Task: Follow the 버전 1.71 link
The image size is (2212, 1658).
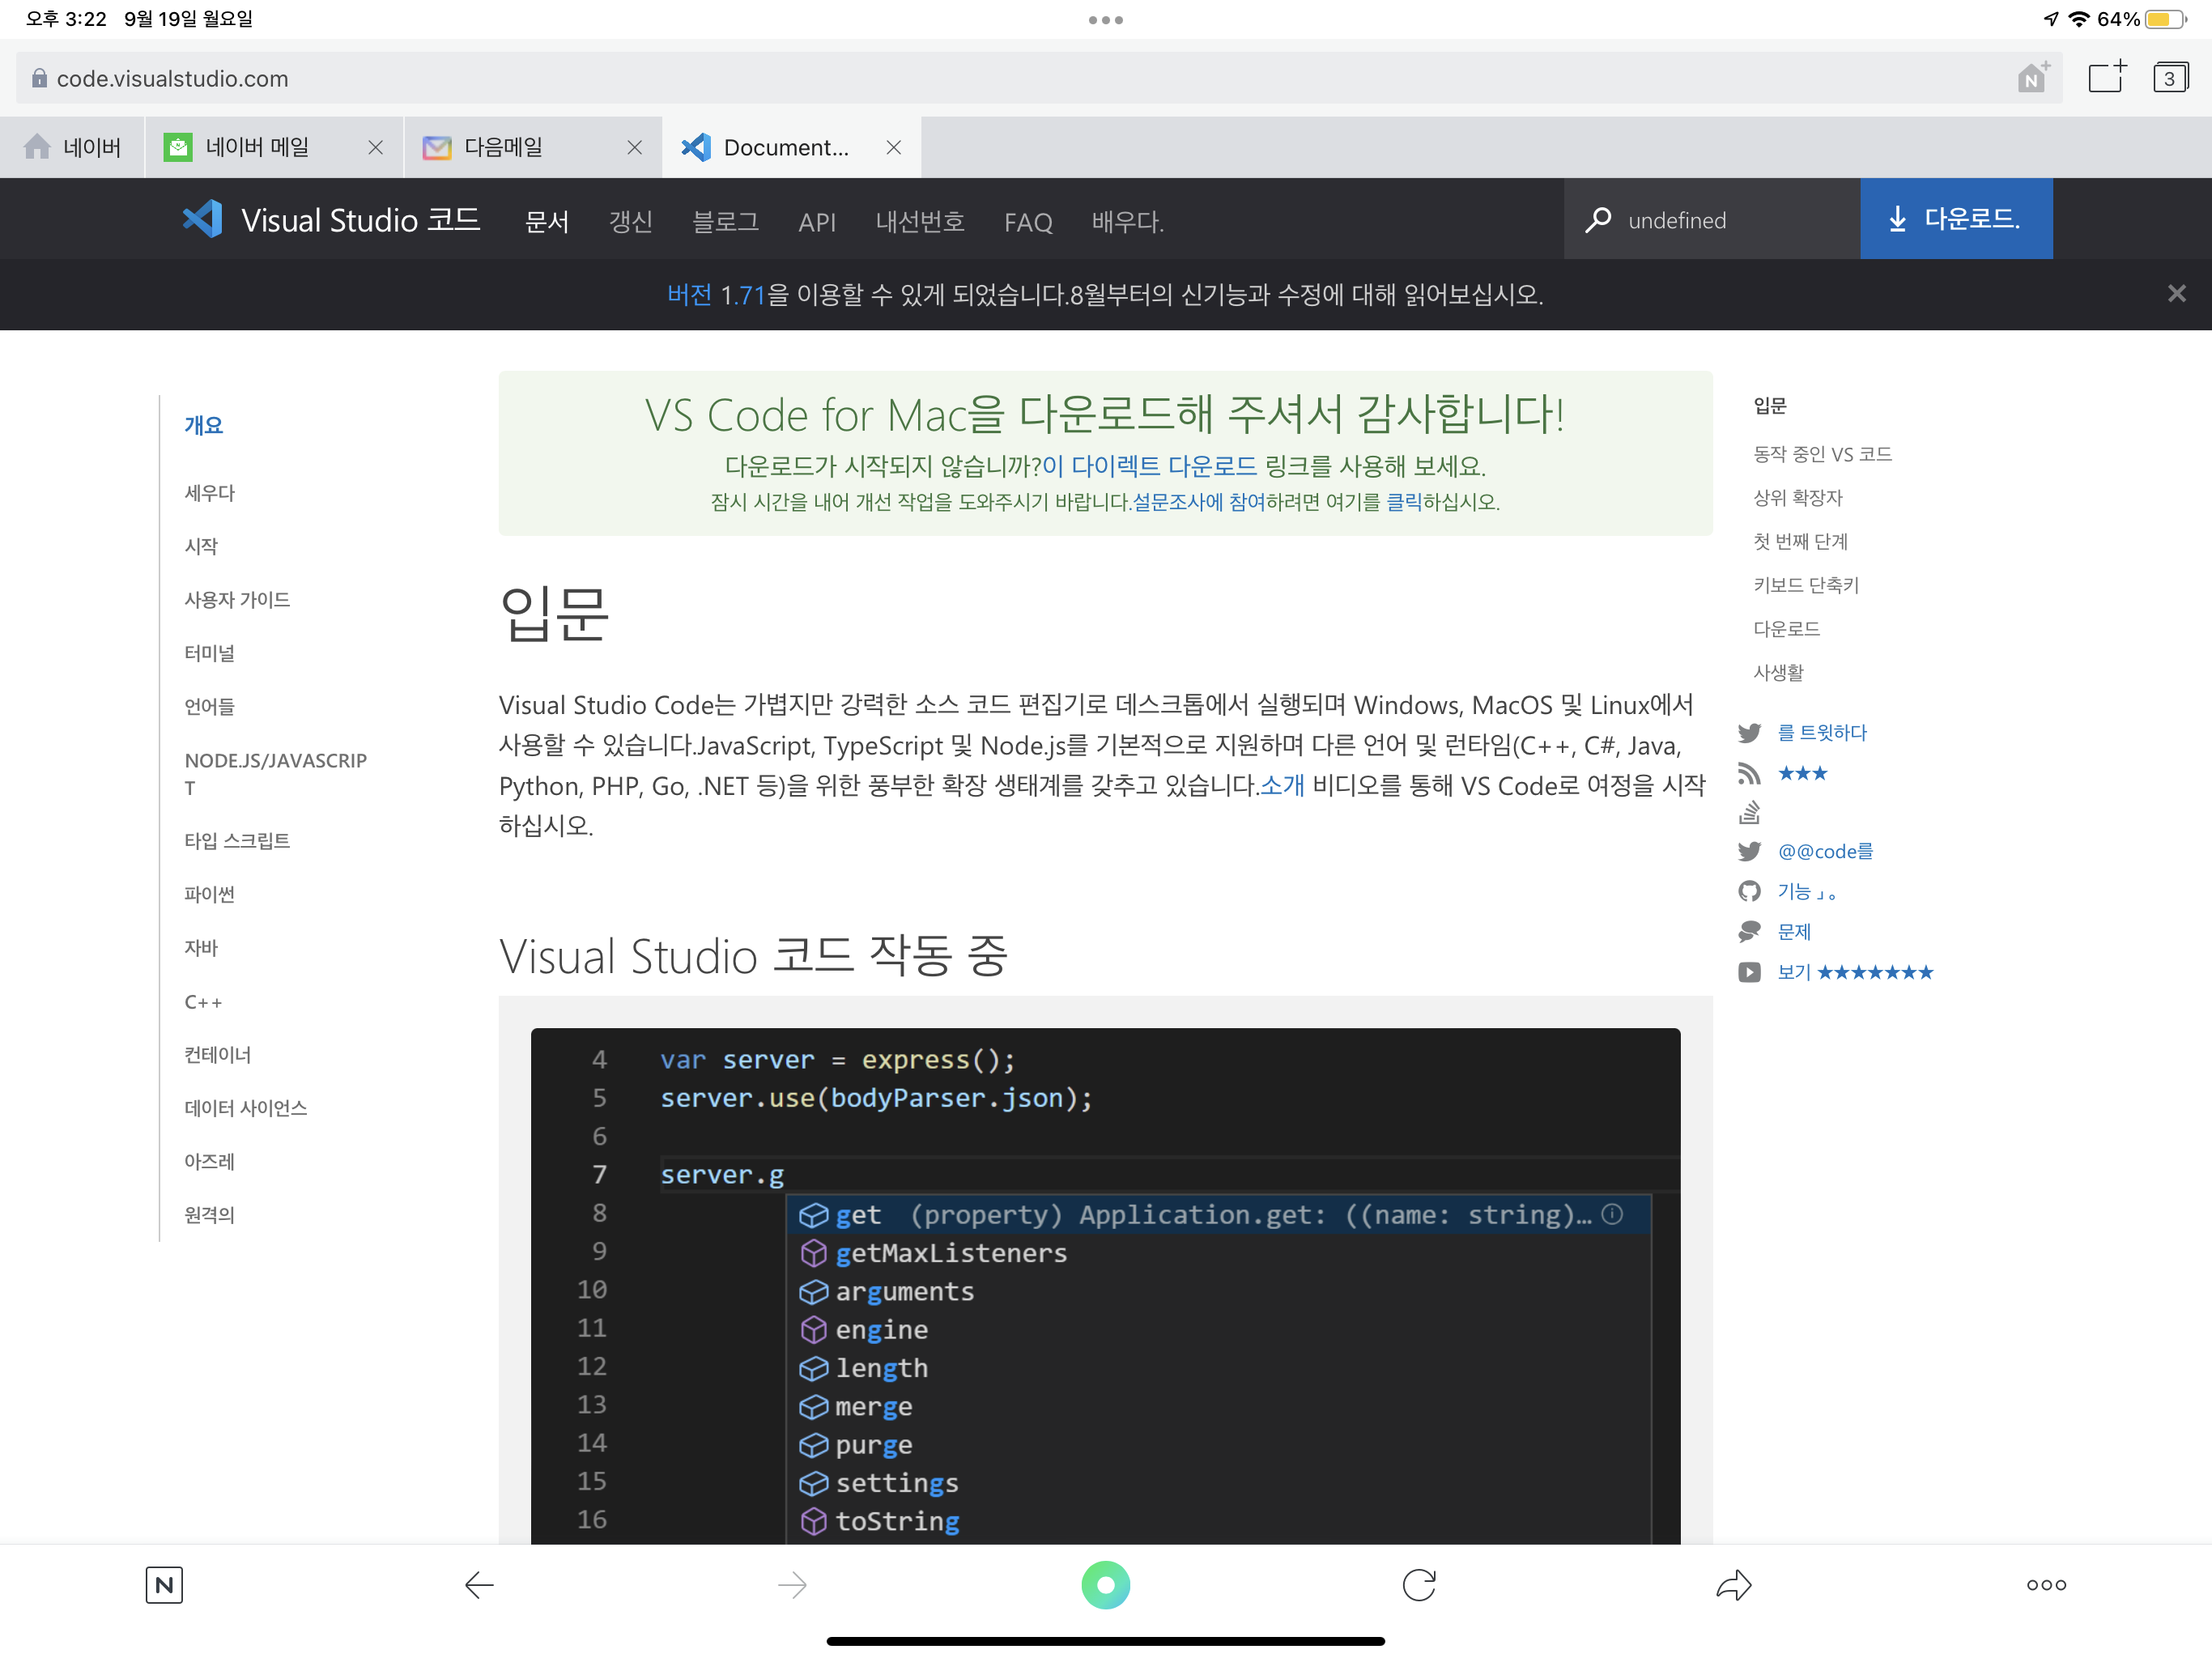Action: (x=716, y=294)
